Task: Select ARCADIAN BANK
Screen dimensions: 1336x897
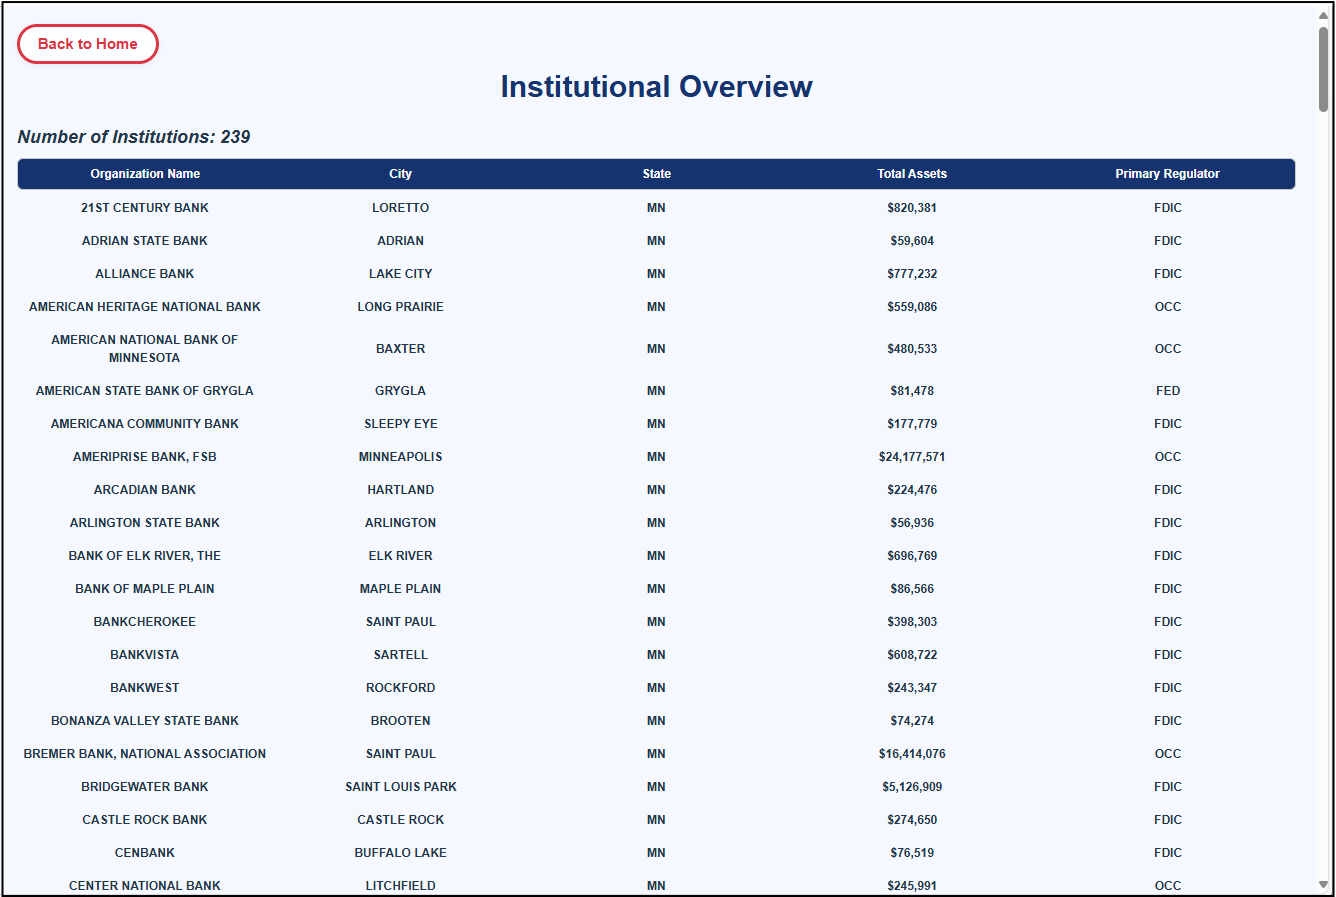Action: click(145, 490)
